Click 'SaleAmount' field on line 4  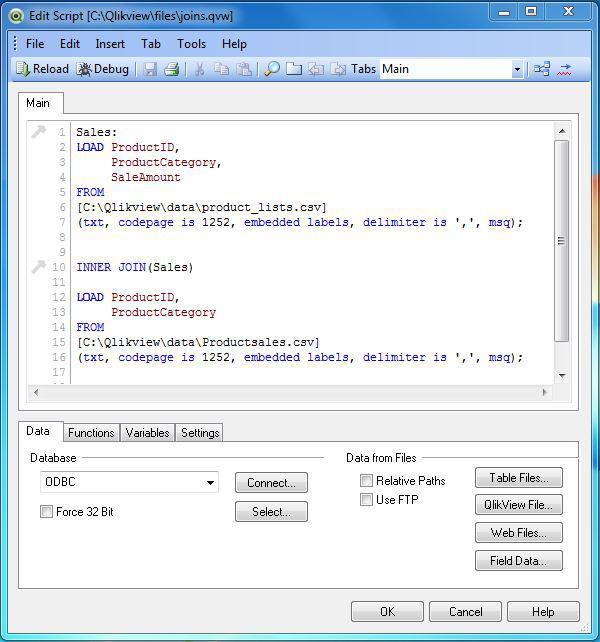point(146,177)
